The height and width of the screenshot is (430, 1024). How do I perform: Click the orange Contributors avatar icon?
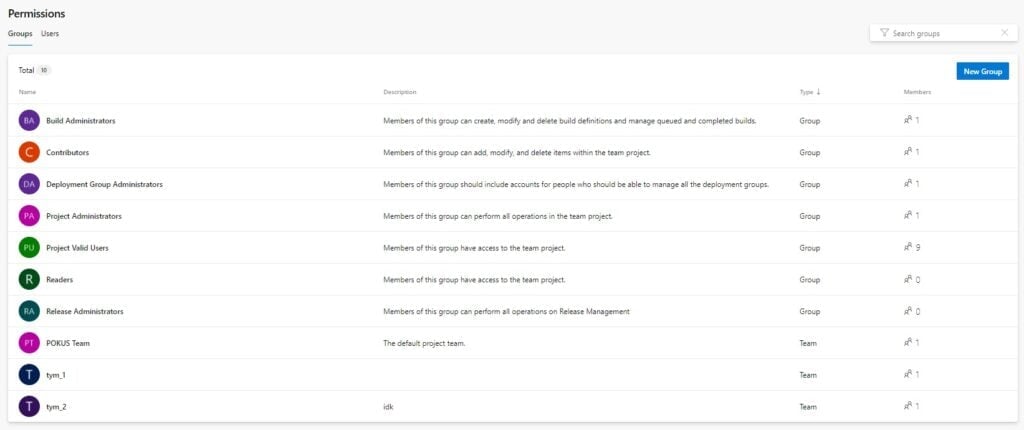click(x=29, y=152)
